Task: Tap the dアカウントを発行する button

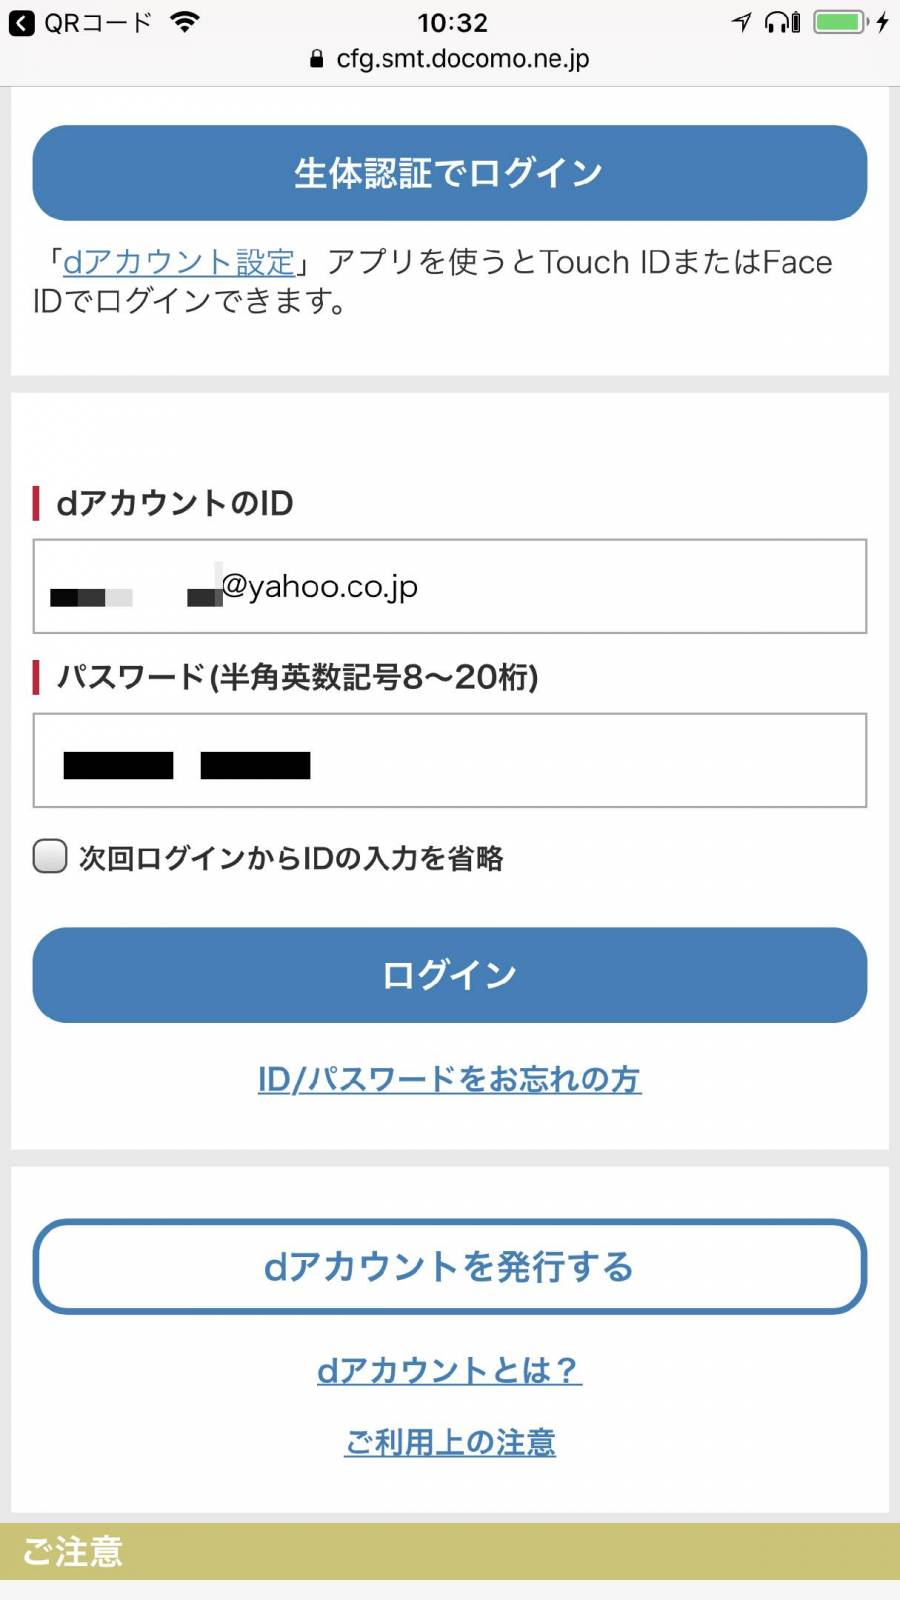Action: (x=450, y=1267)
